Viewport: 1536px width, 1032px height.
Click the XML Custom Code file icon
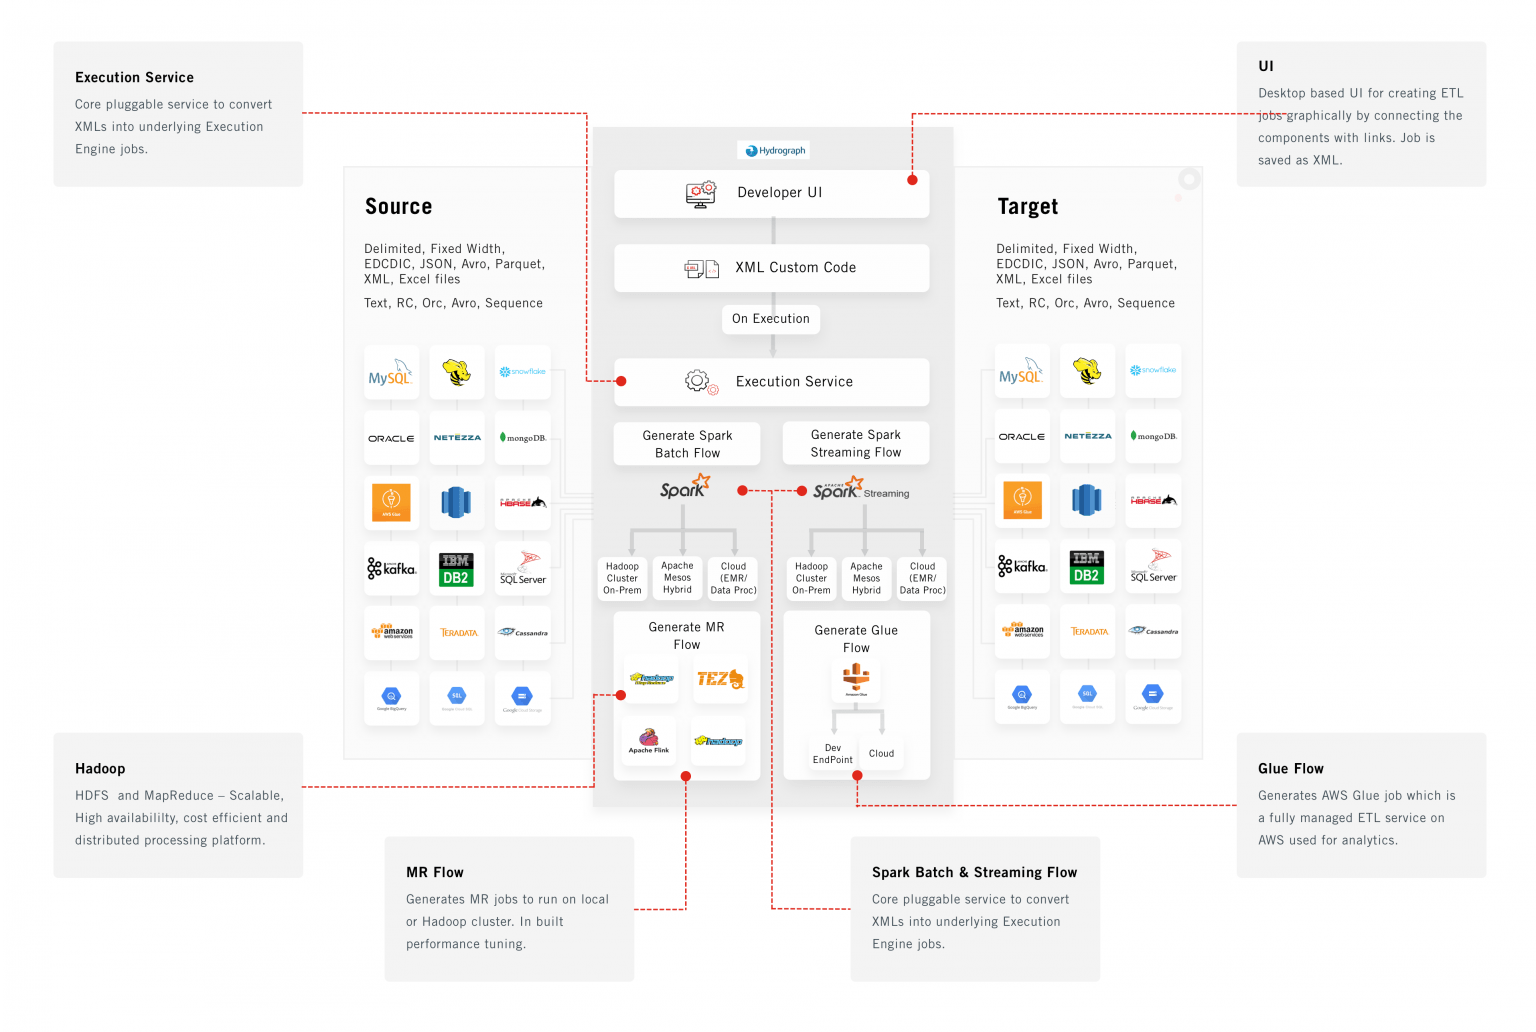(701, 268)
